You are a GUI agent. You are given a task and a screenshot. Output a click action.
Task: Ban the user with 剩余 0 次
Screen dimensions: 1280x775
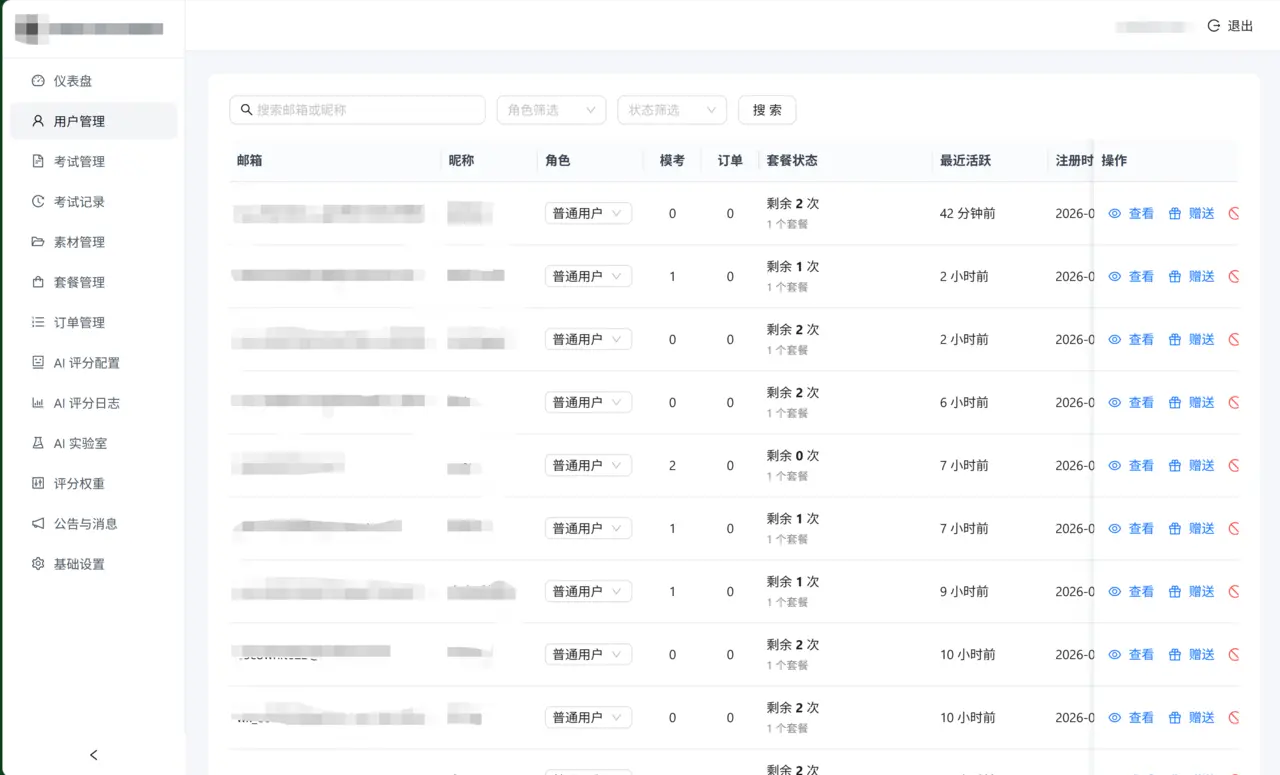(1234, 465)
